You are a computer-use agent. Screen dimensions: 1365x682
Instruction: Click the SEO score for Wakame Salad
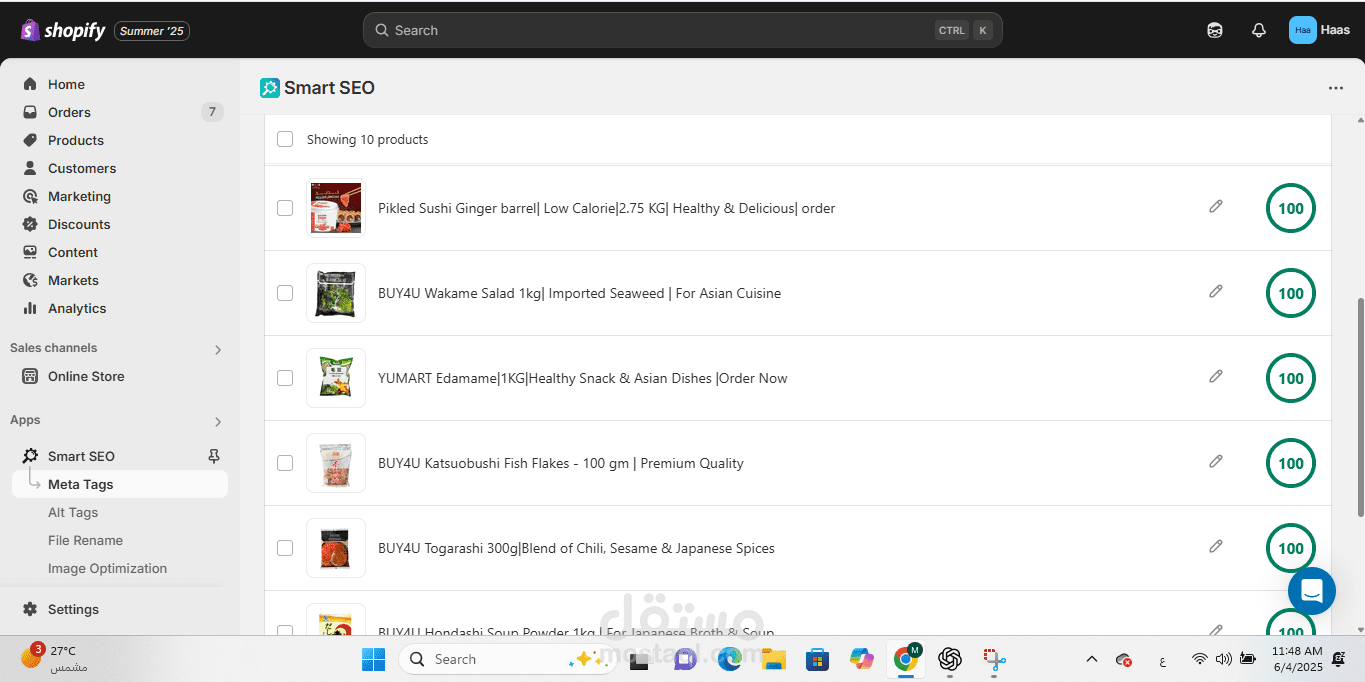[x=1291, y=293]
